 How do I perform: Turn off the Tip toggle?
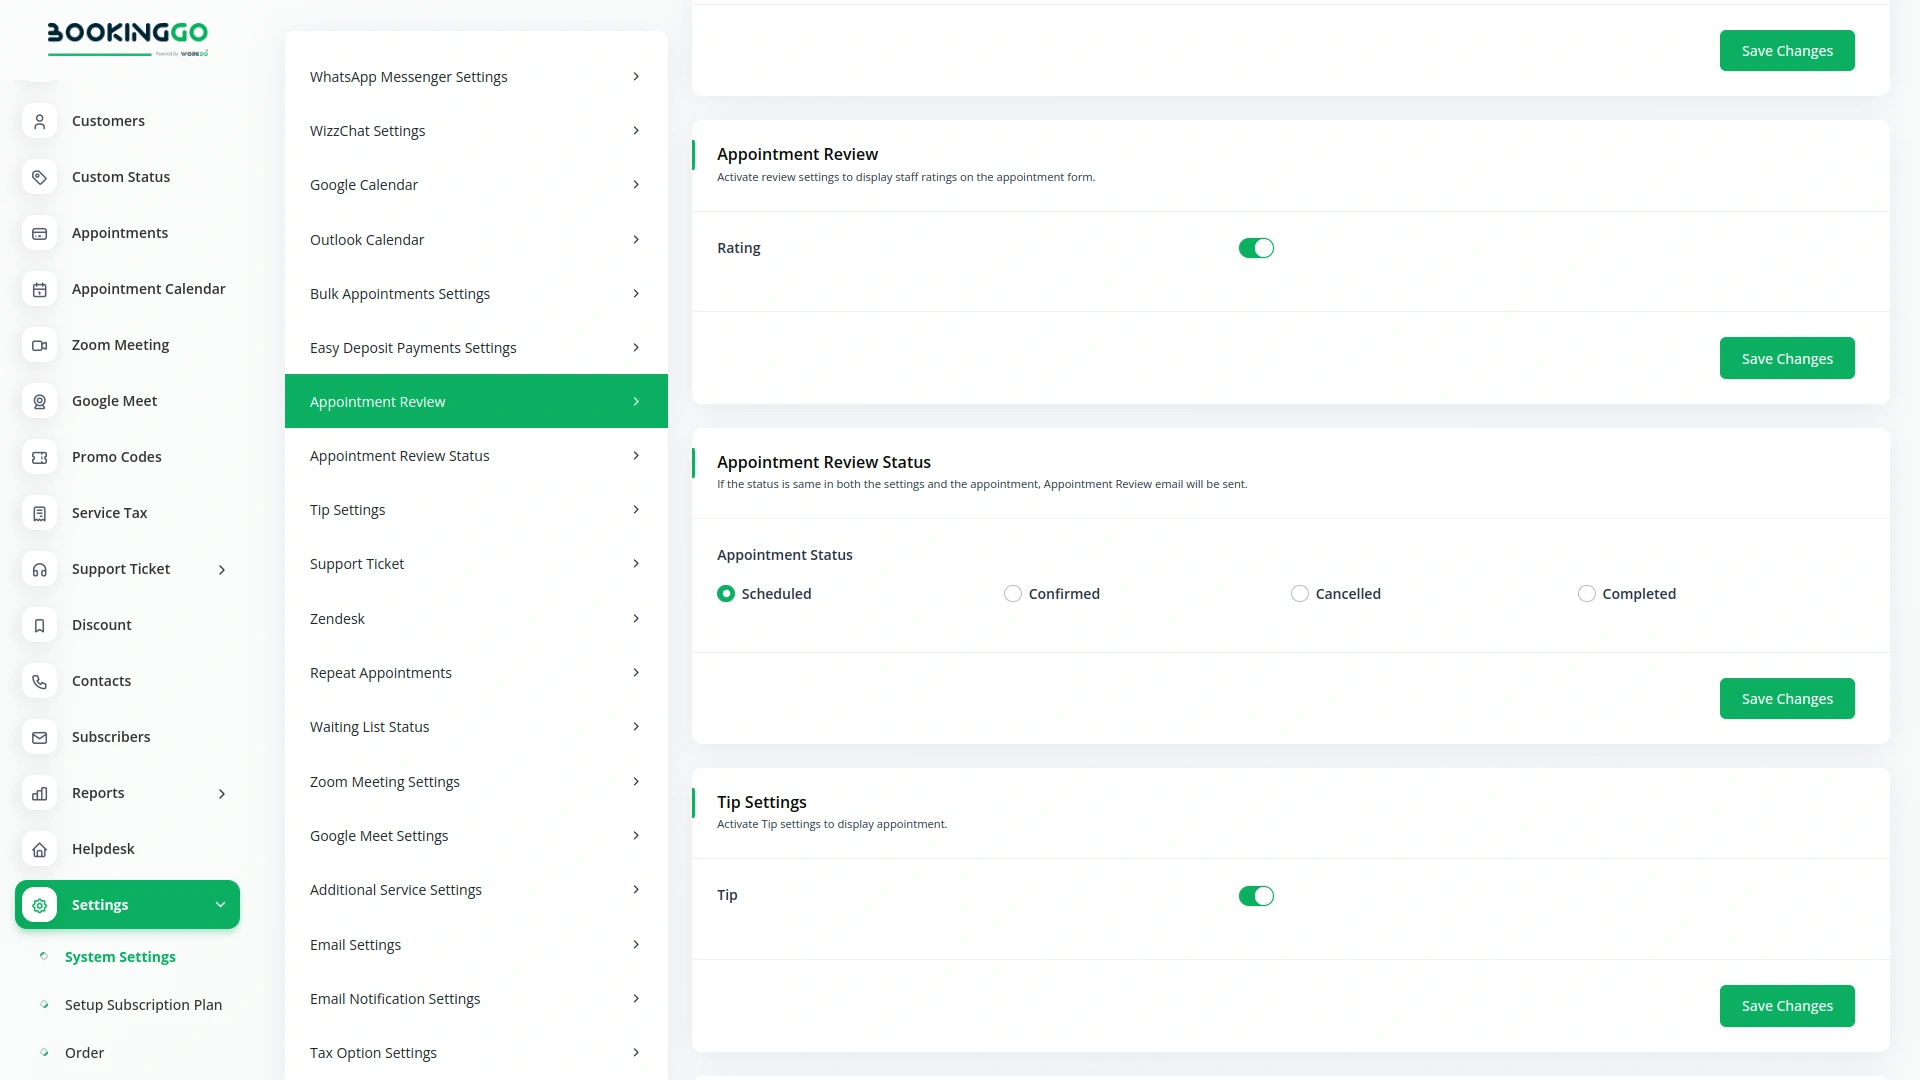point(1256,896)
